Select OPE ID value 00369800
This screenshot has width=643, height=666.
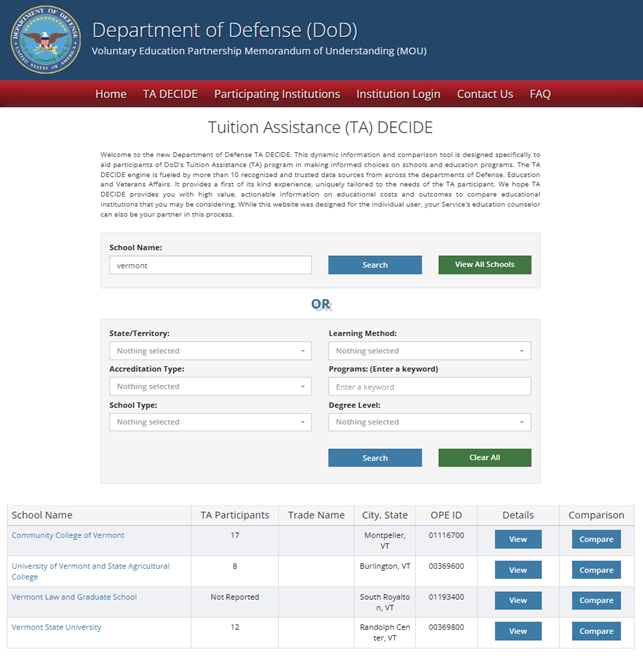pos(446,627)
